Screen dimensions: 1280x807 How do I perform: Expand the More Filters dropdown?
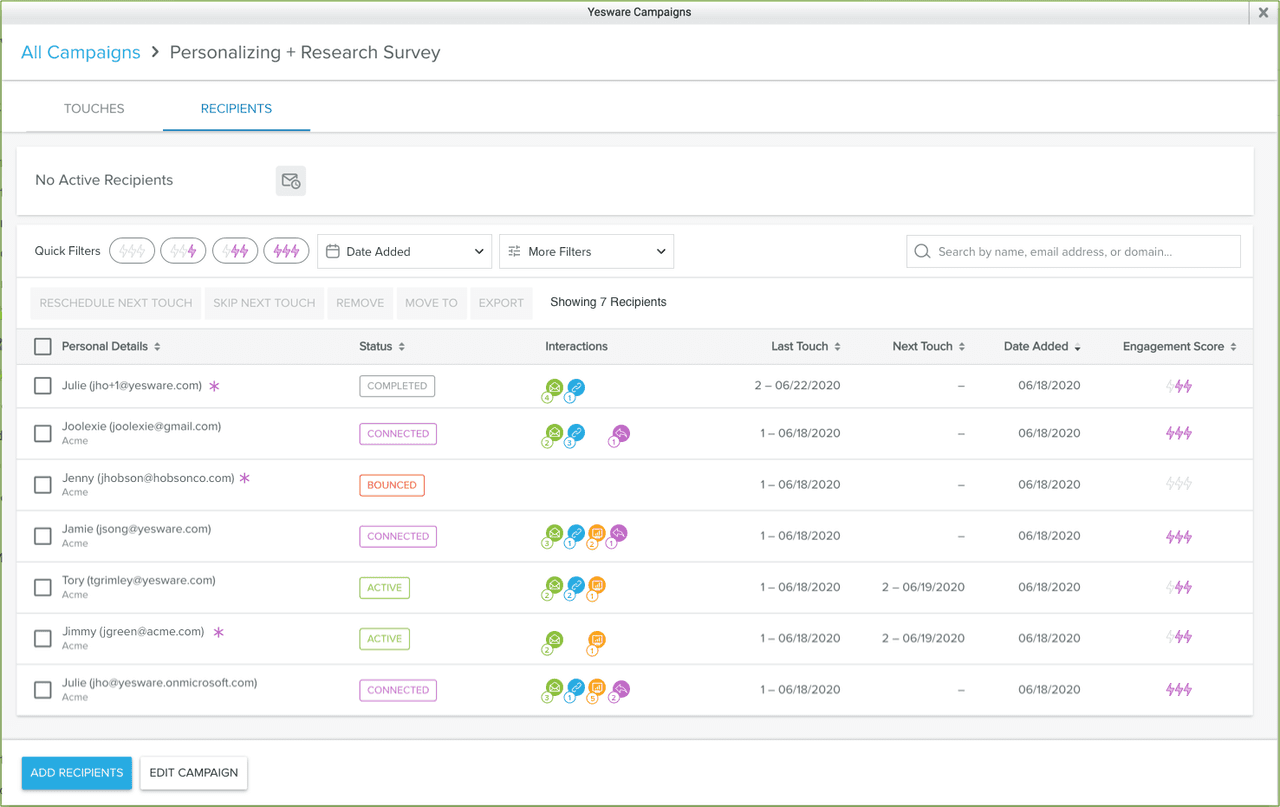point(586,252)
